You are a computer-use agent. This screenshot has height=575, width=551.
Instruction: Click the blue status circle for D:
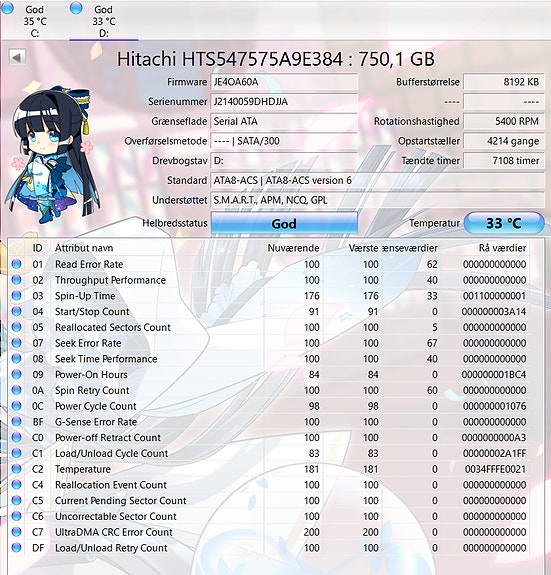76,8
